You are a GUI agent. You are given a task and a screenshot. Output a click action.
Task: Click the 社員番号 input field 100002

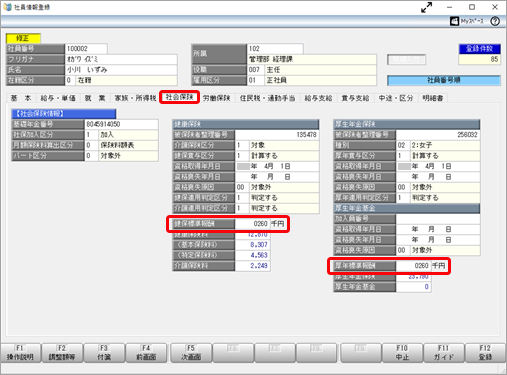(x=86, y=49)
